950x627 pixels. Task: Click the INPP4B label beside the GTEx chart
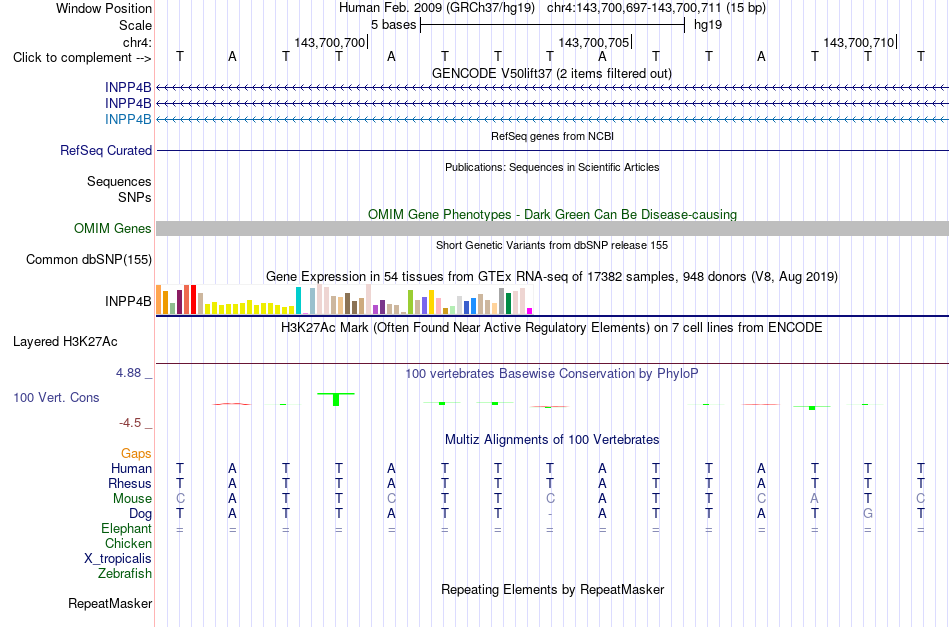click(x=128, y=301)
